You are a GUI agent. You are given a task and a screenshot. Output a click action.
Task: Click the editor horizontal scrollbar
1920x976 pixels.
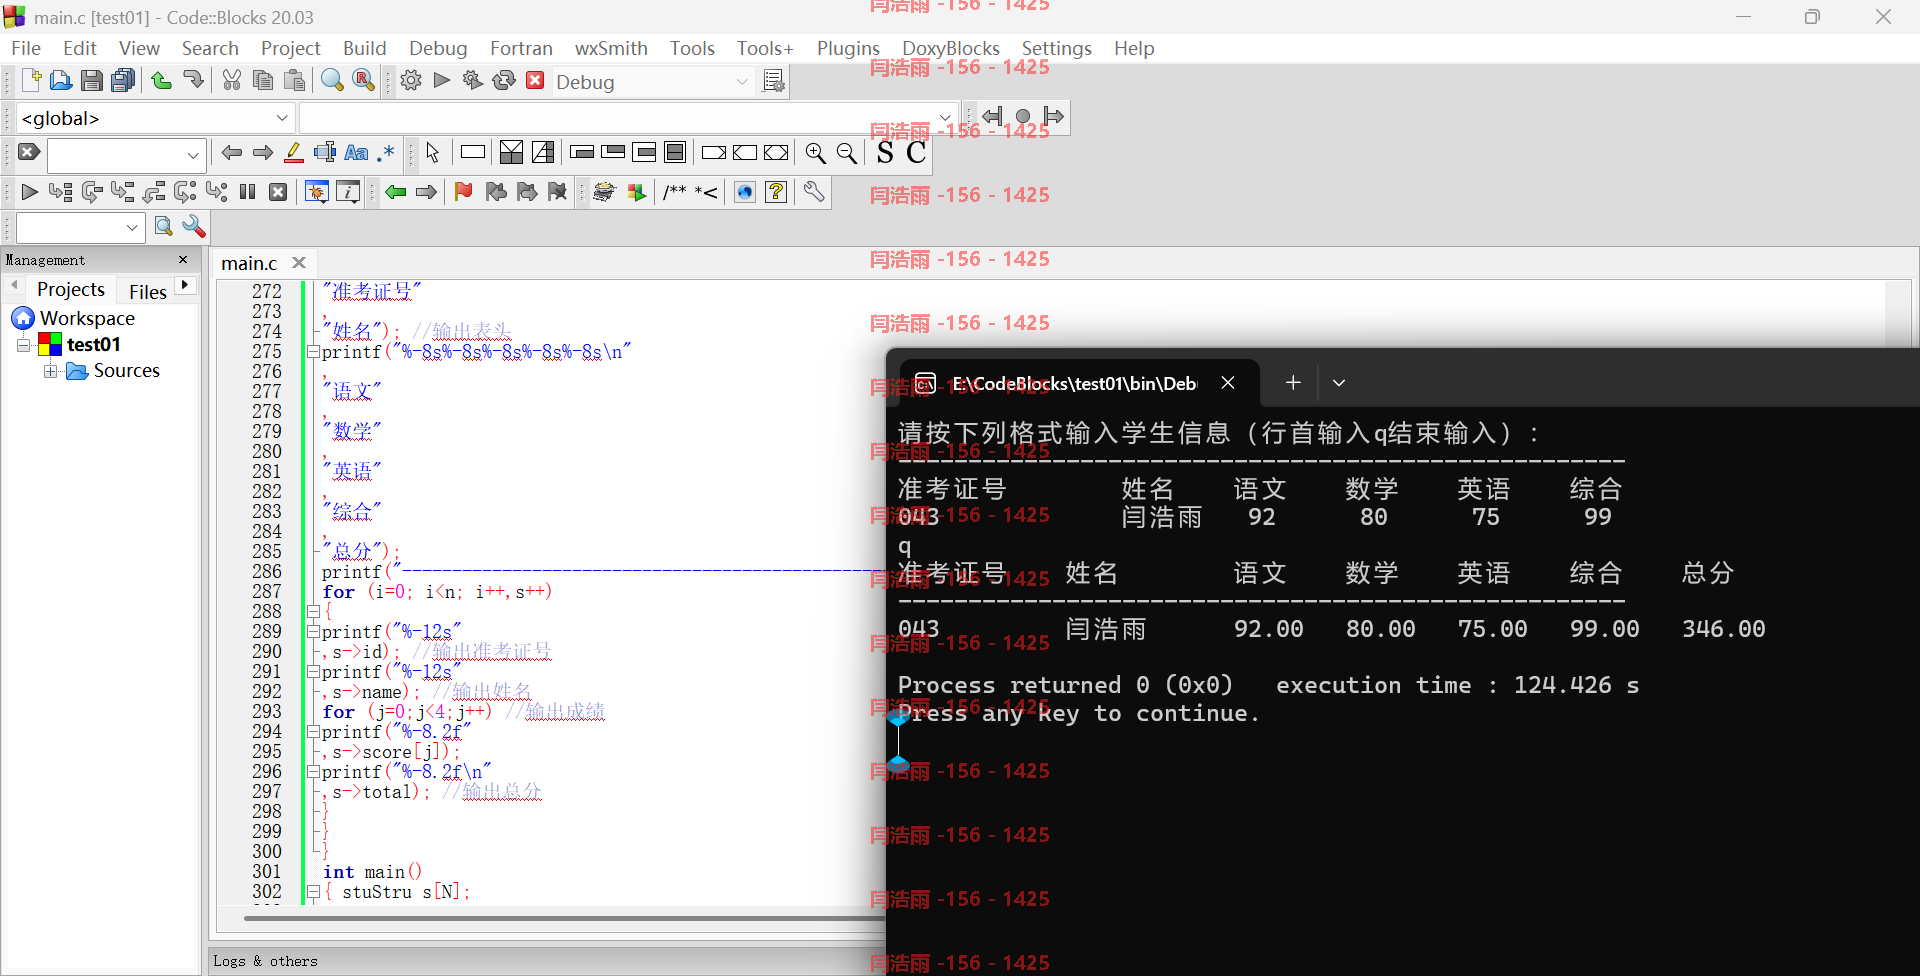[563, 918]
